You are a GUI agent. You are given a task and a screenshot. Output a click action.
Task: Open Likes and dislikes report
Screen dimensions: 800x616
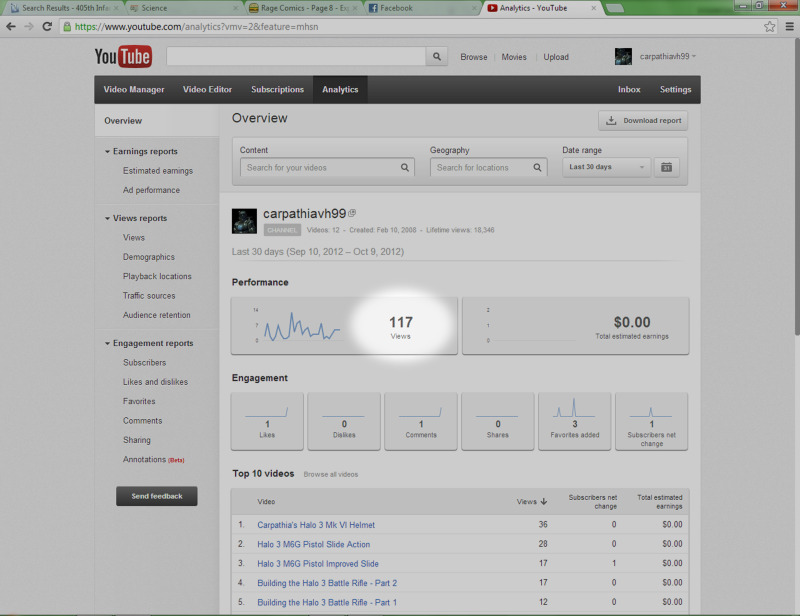click(155, 382)
